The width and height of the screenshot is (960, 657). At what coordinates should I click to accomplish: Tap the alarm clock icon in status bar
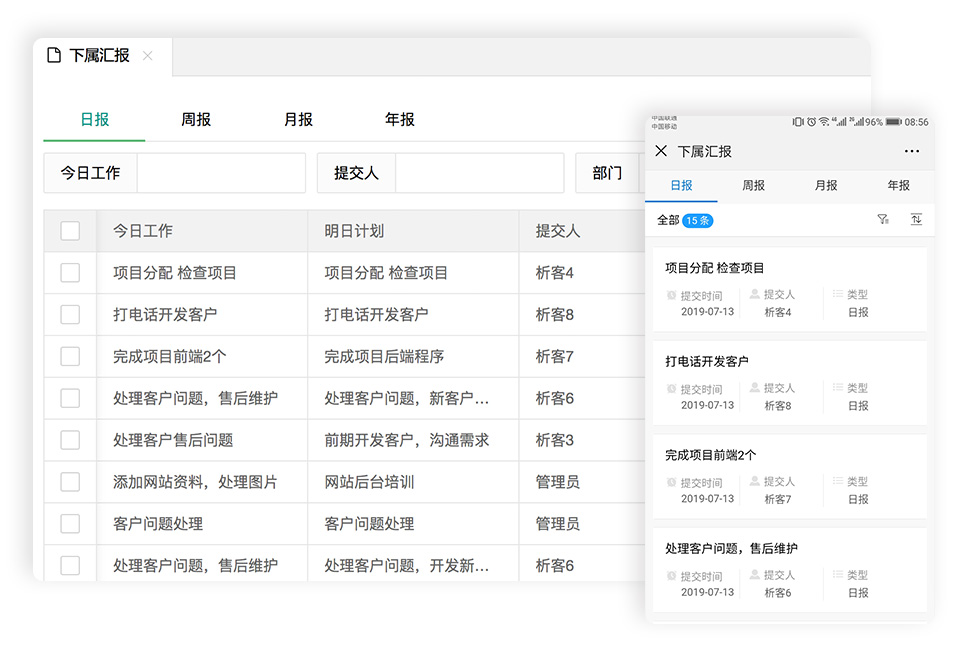tap(811, 122)
